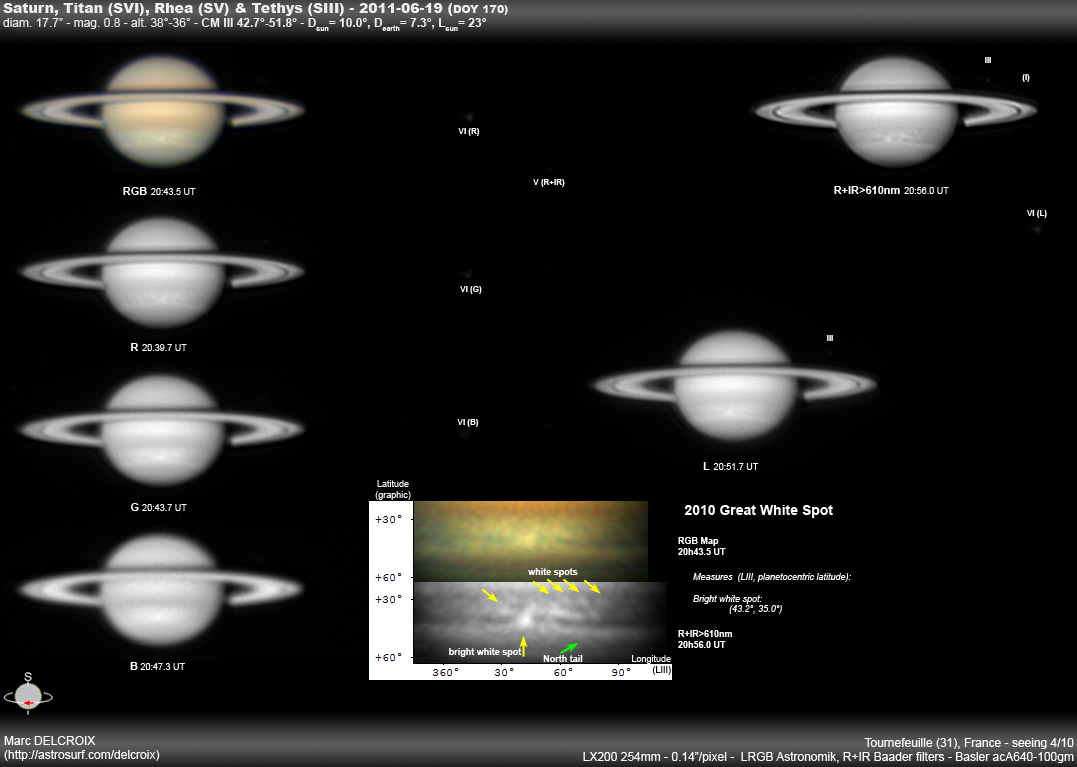Click the Tethys III marker above the L image
Screen dimensions: 1077x767
coord(829,338)
